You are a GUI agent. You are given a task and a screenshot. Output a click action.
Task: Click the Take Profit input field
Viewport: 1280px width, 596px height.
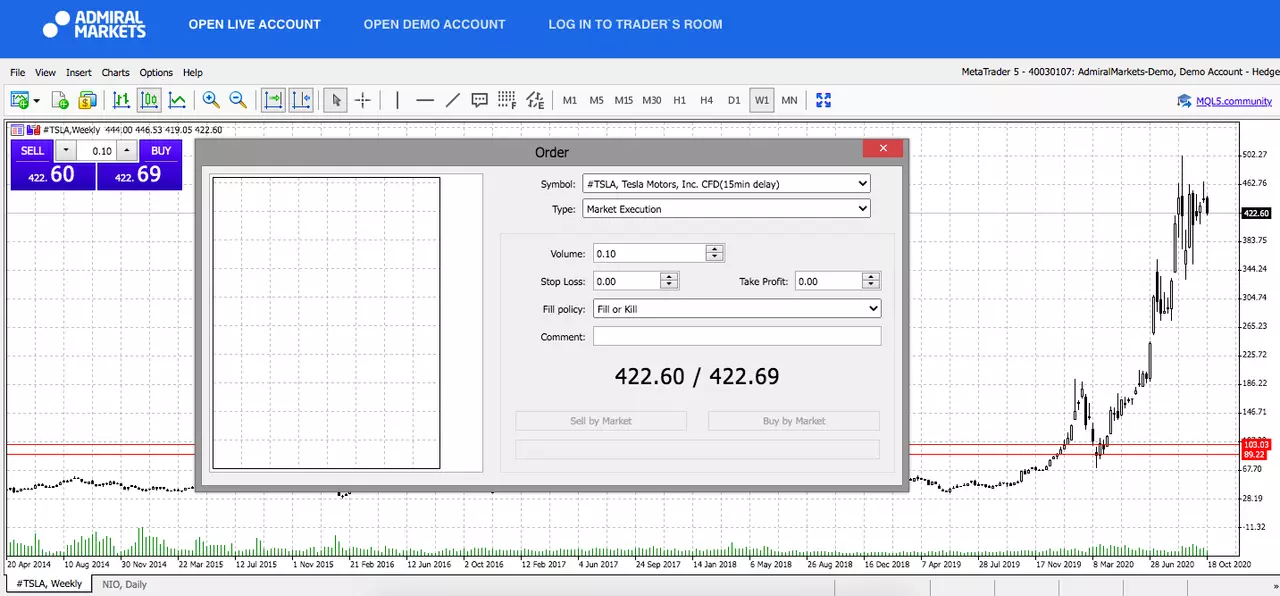pyautogui.click(x=829, y=282)
